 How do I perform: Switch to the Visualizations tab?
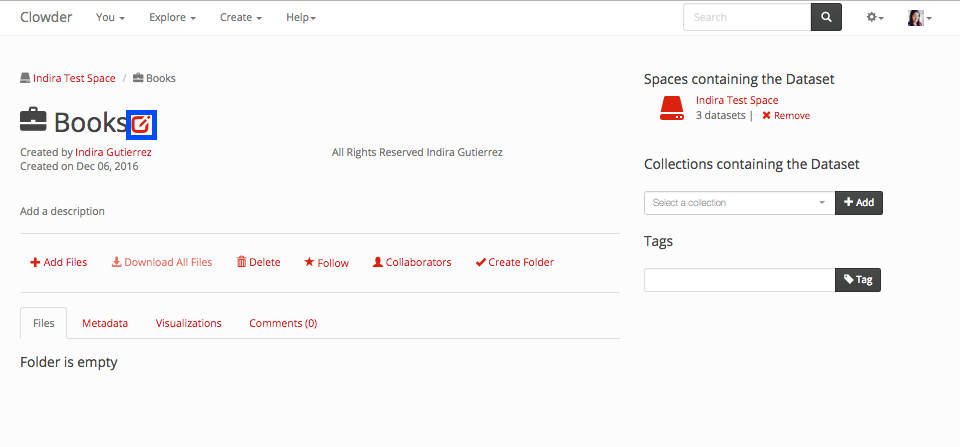pyautogui.click(x=188, y=323)
